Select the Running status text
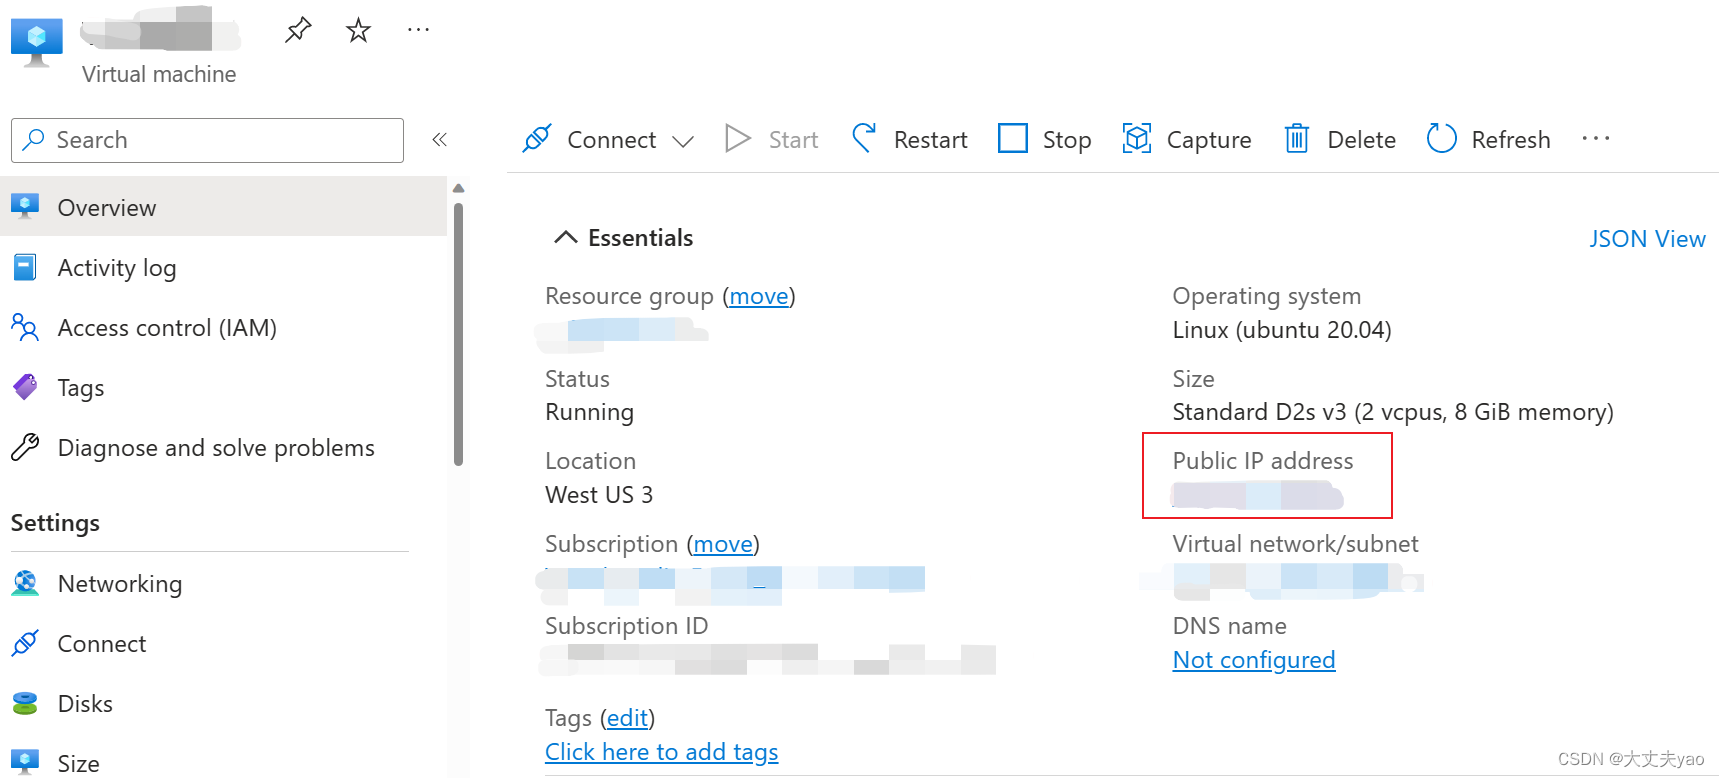The image size is (1719, 778). (589, 412)
